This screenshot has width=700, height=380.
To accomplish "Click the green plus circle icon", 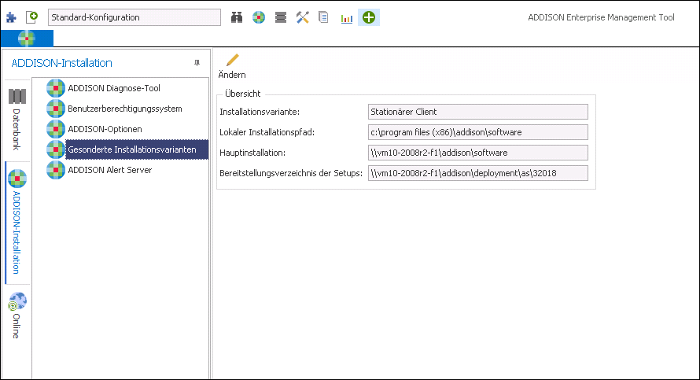I will 369,17.
